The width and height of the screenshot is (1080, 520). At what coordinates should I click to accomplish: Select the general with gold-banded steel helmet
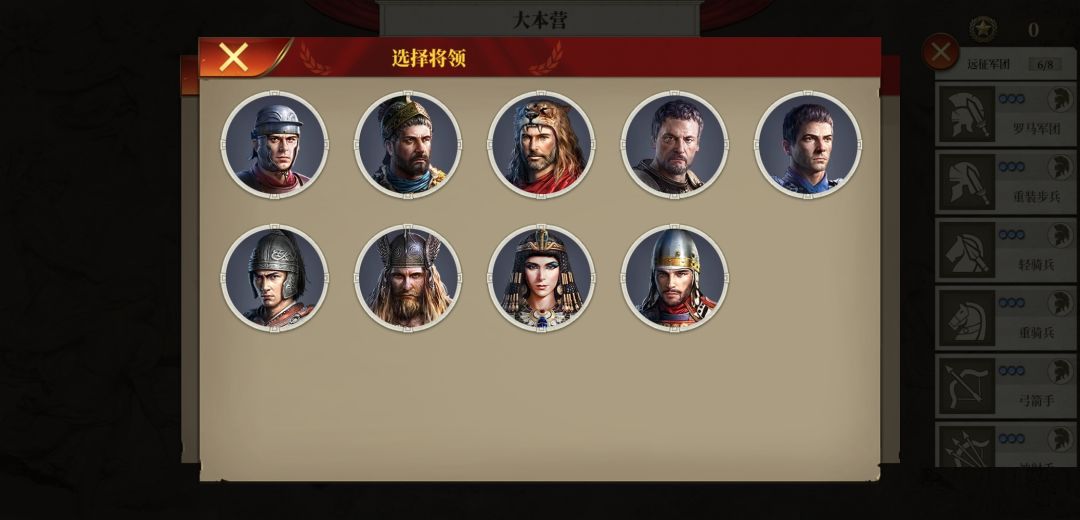coord(674,278)
